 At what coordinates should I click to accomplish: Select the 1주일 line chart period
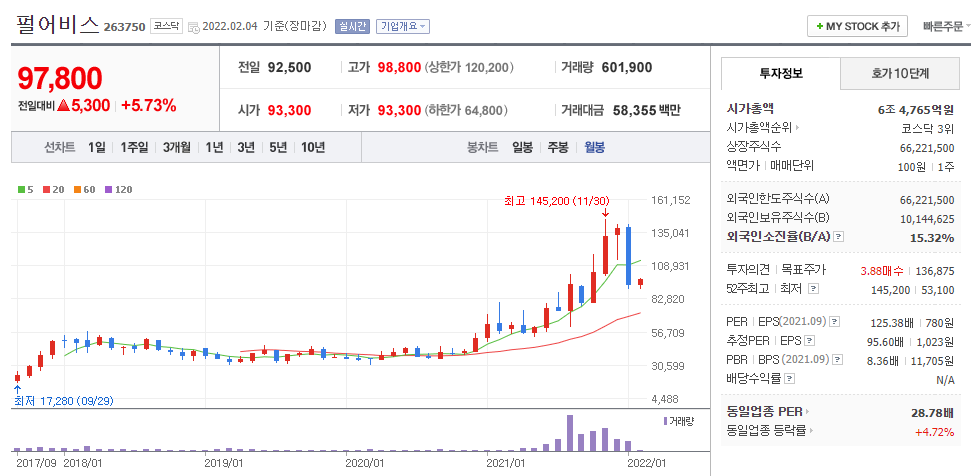coord(134,148)
